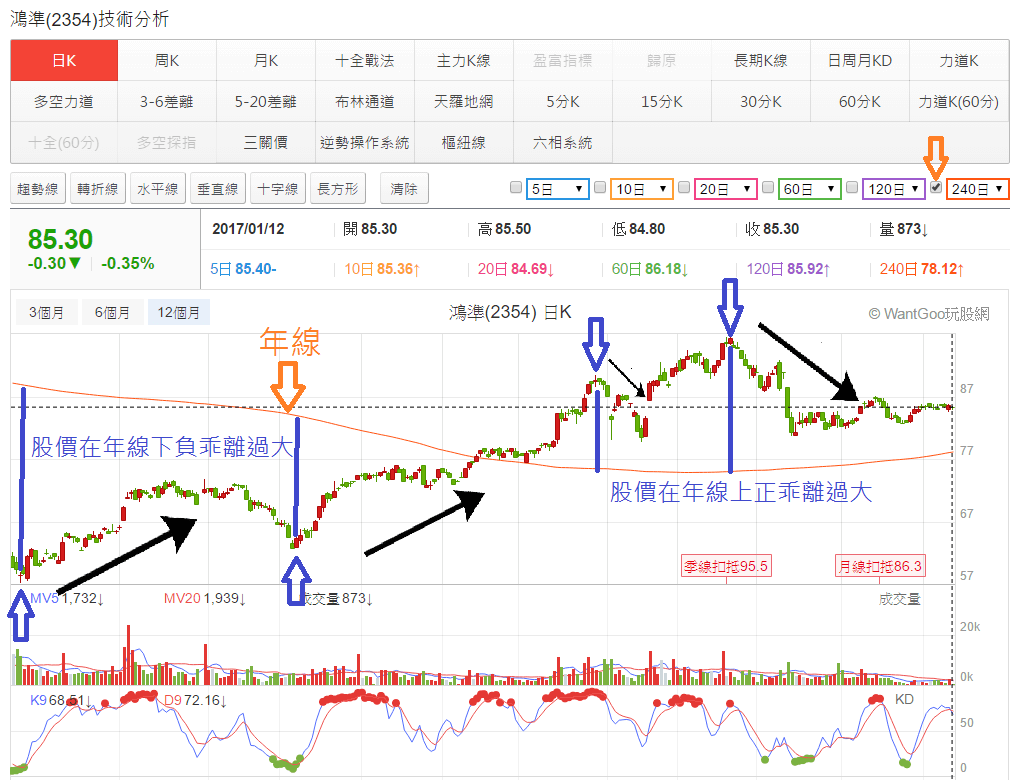Open the 布林通道 Bollinger band tab

click(x=365, y=101)
